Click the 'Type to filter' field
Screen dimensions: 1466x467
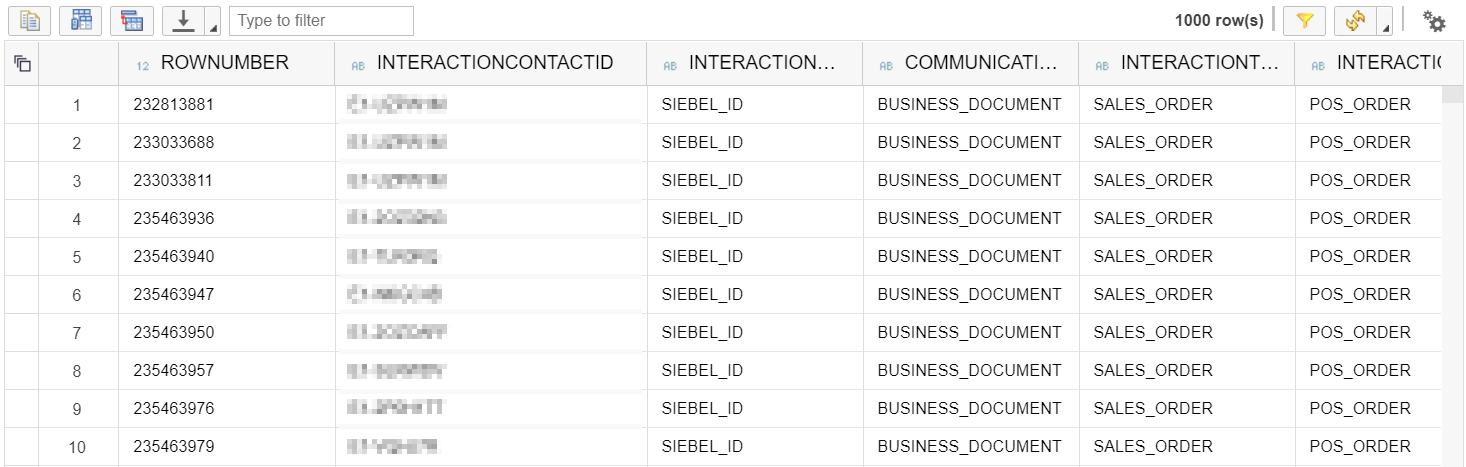click(321, 20)
